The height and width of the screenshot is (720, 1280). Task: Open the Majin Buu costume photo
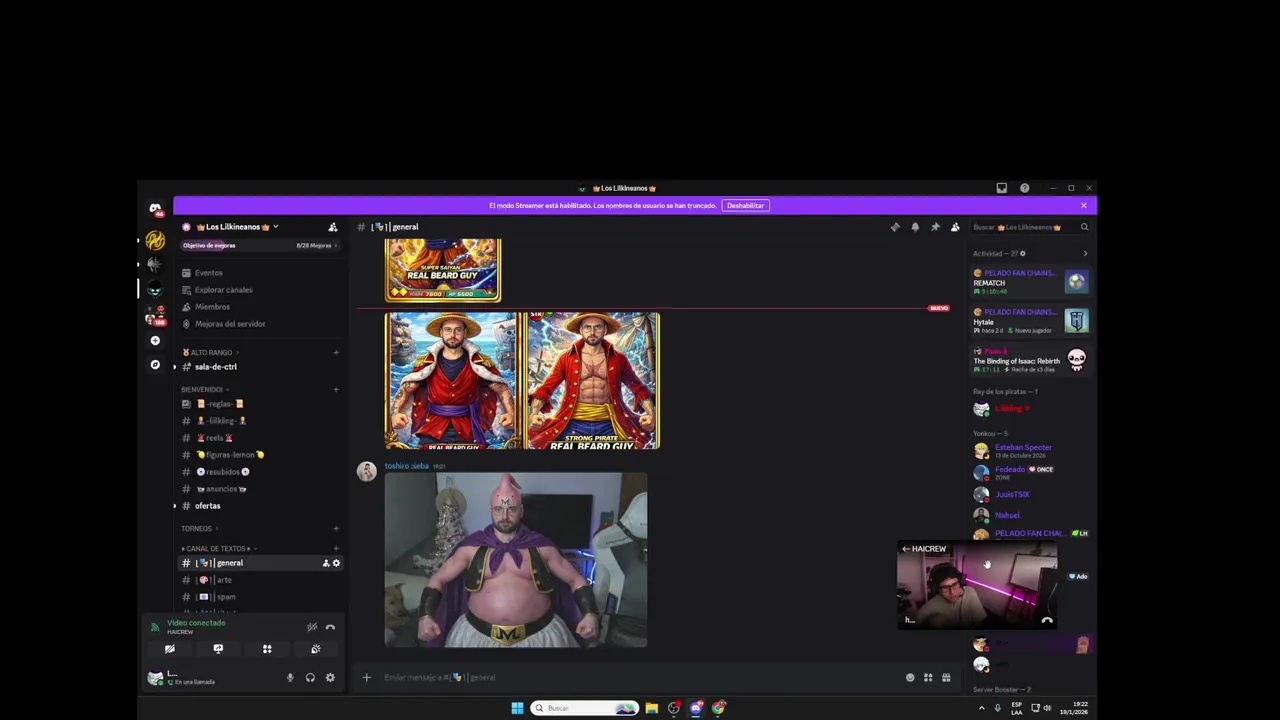coord(516,560)
